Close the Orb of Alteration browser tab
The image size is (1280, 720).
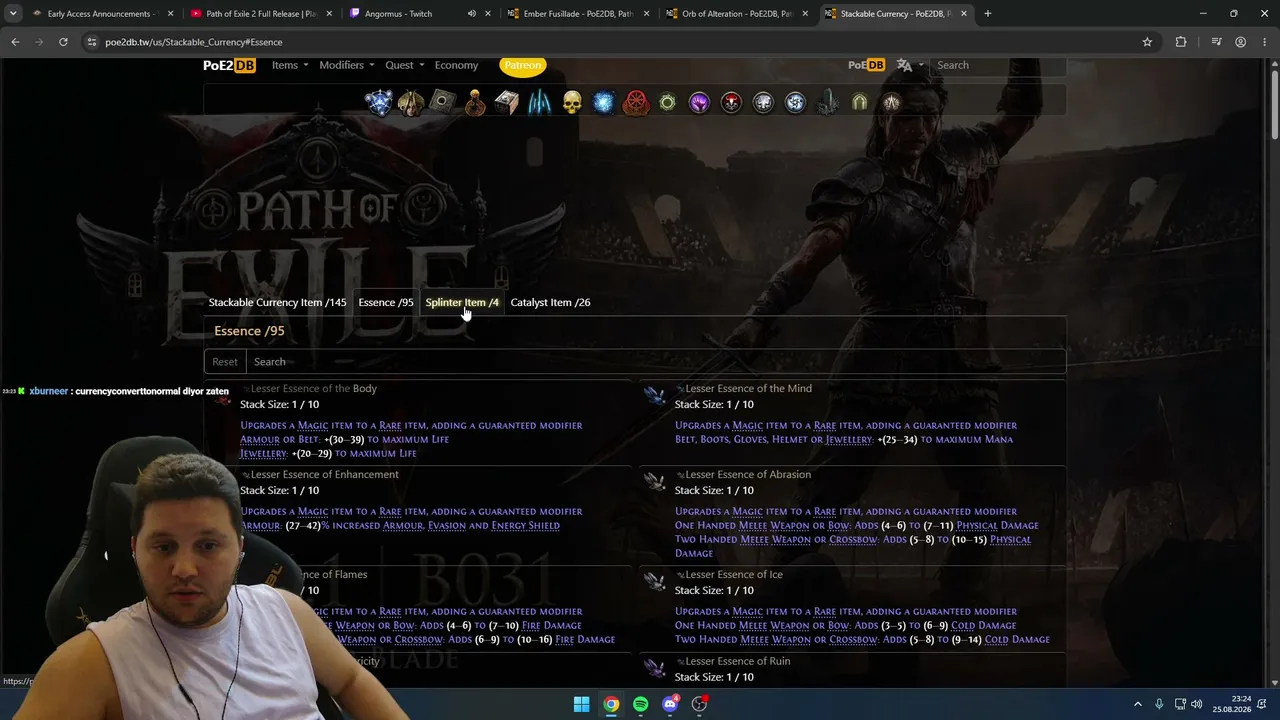coord(805,14)
